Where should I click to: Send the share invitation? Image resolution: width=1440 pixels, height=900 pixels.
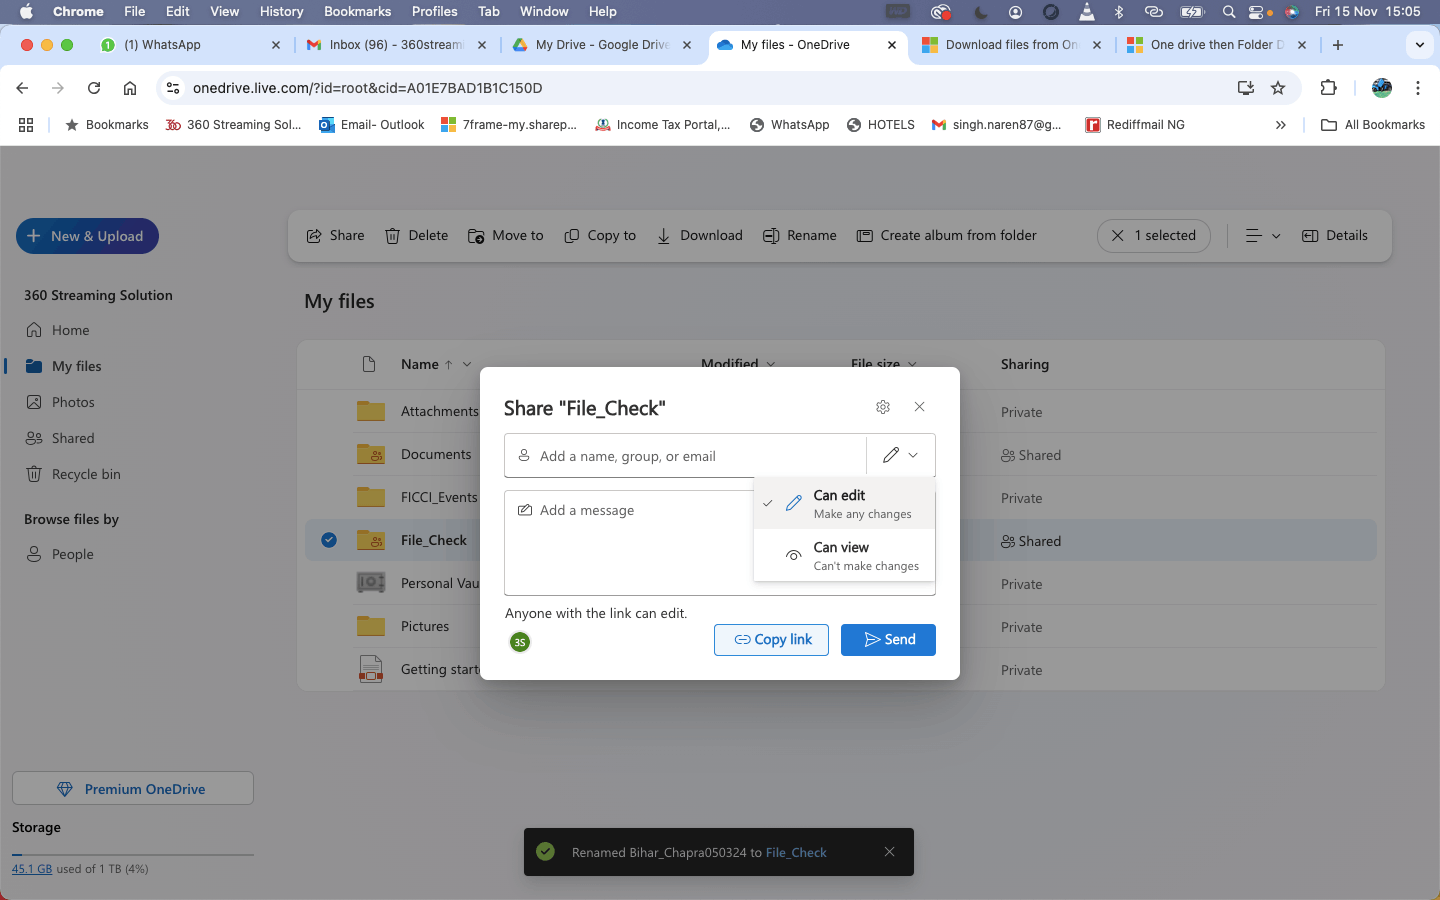coord(888,640)
